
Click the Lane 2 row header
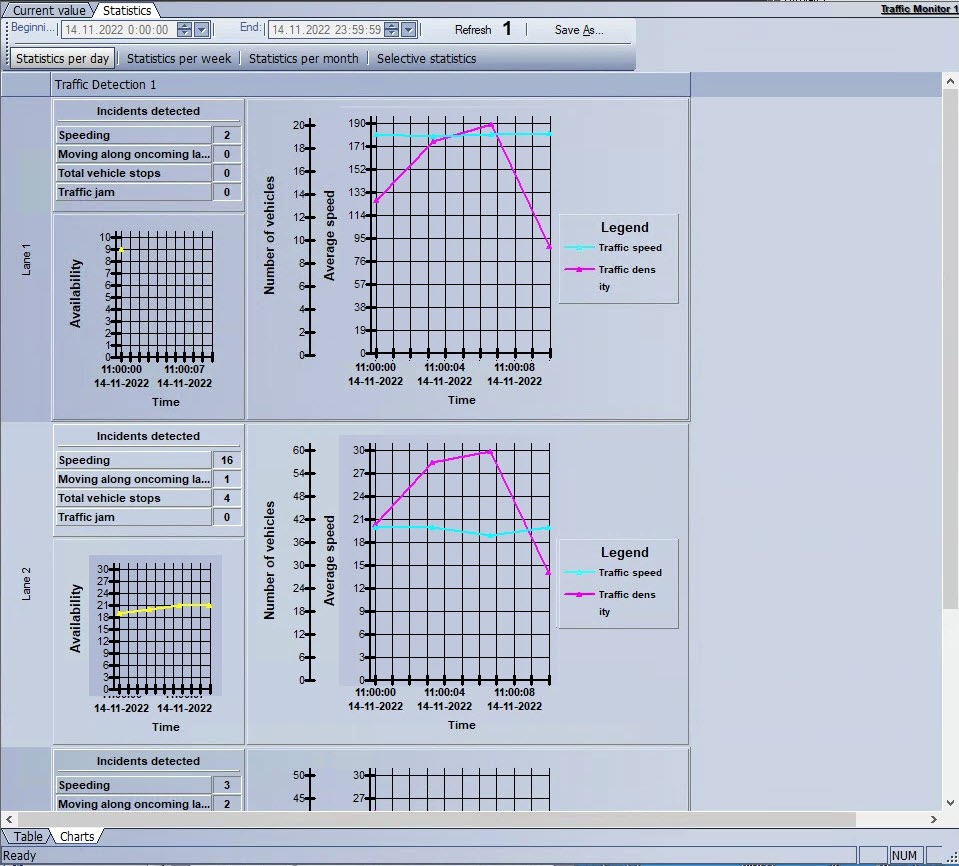pyautogui.click(x=26, y=583)
